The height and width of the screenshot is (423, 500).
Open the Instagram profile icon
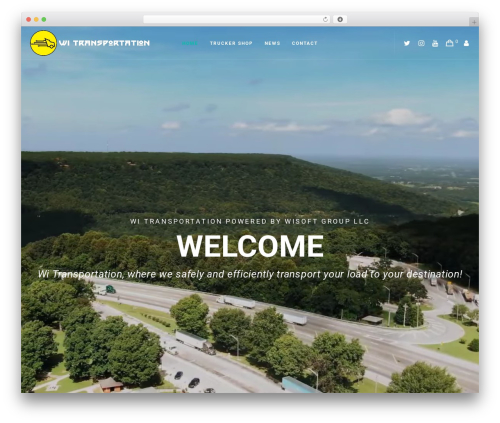421,43
